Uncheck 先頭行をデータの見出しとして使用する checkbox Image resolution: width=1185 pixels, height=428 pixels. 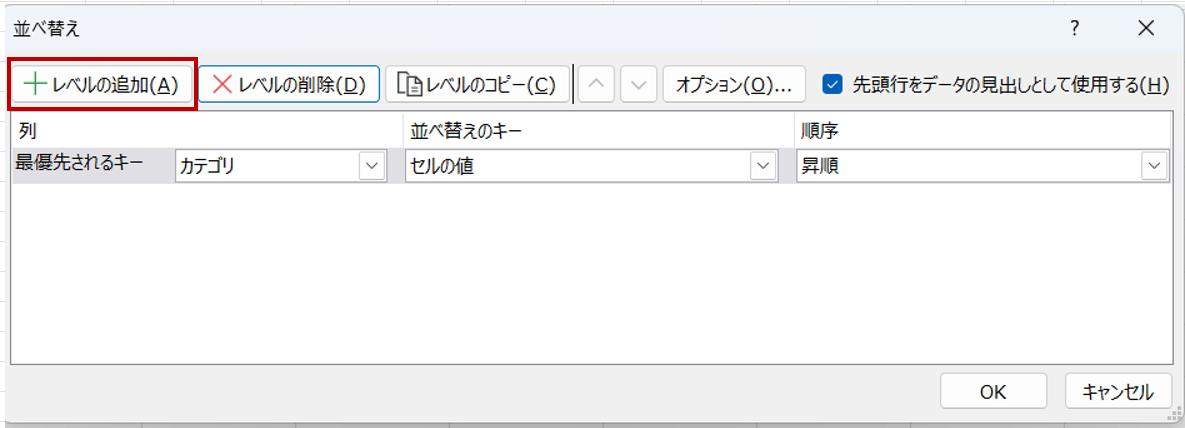pos(832,84)
